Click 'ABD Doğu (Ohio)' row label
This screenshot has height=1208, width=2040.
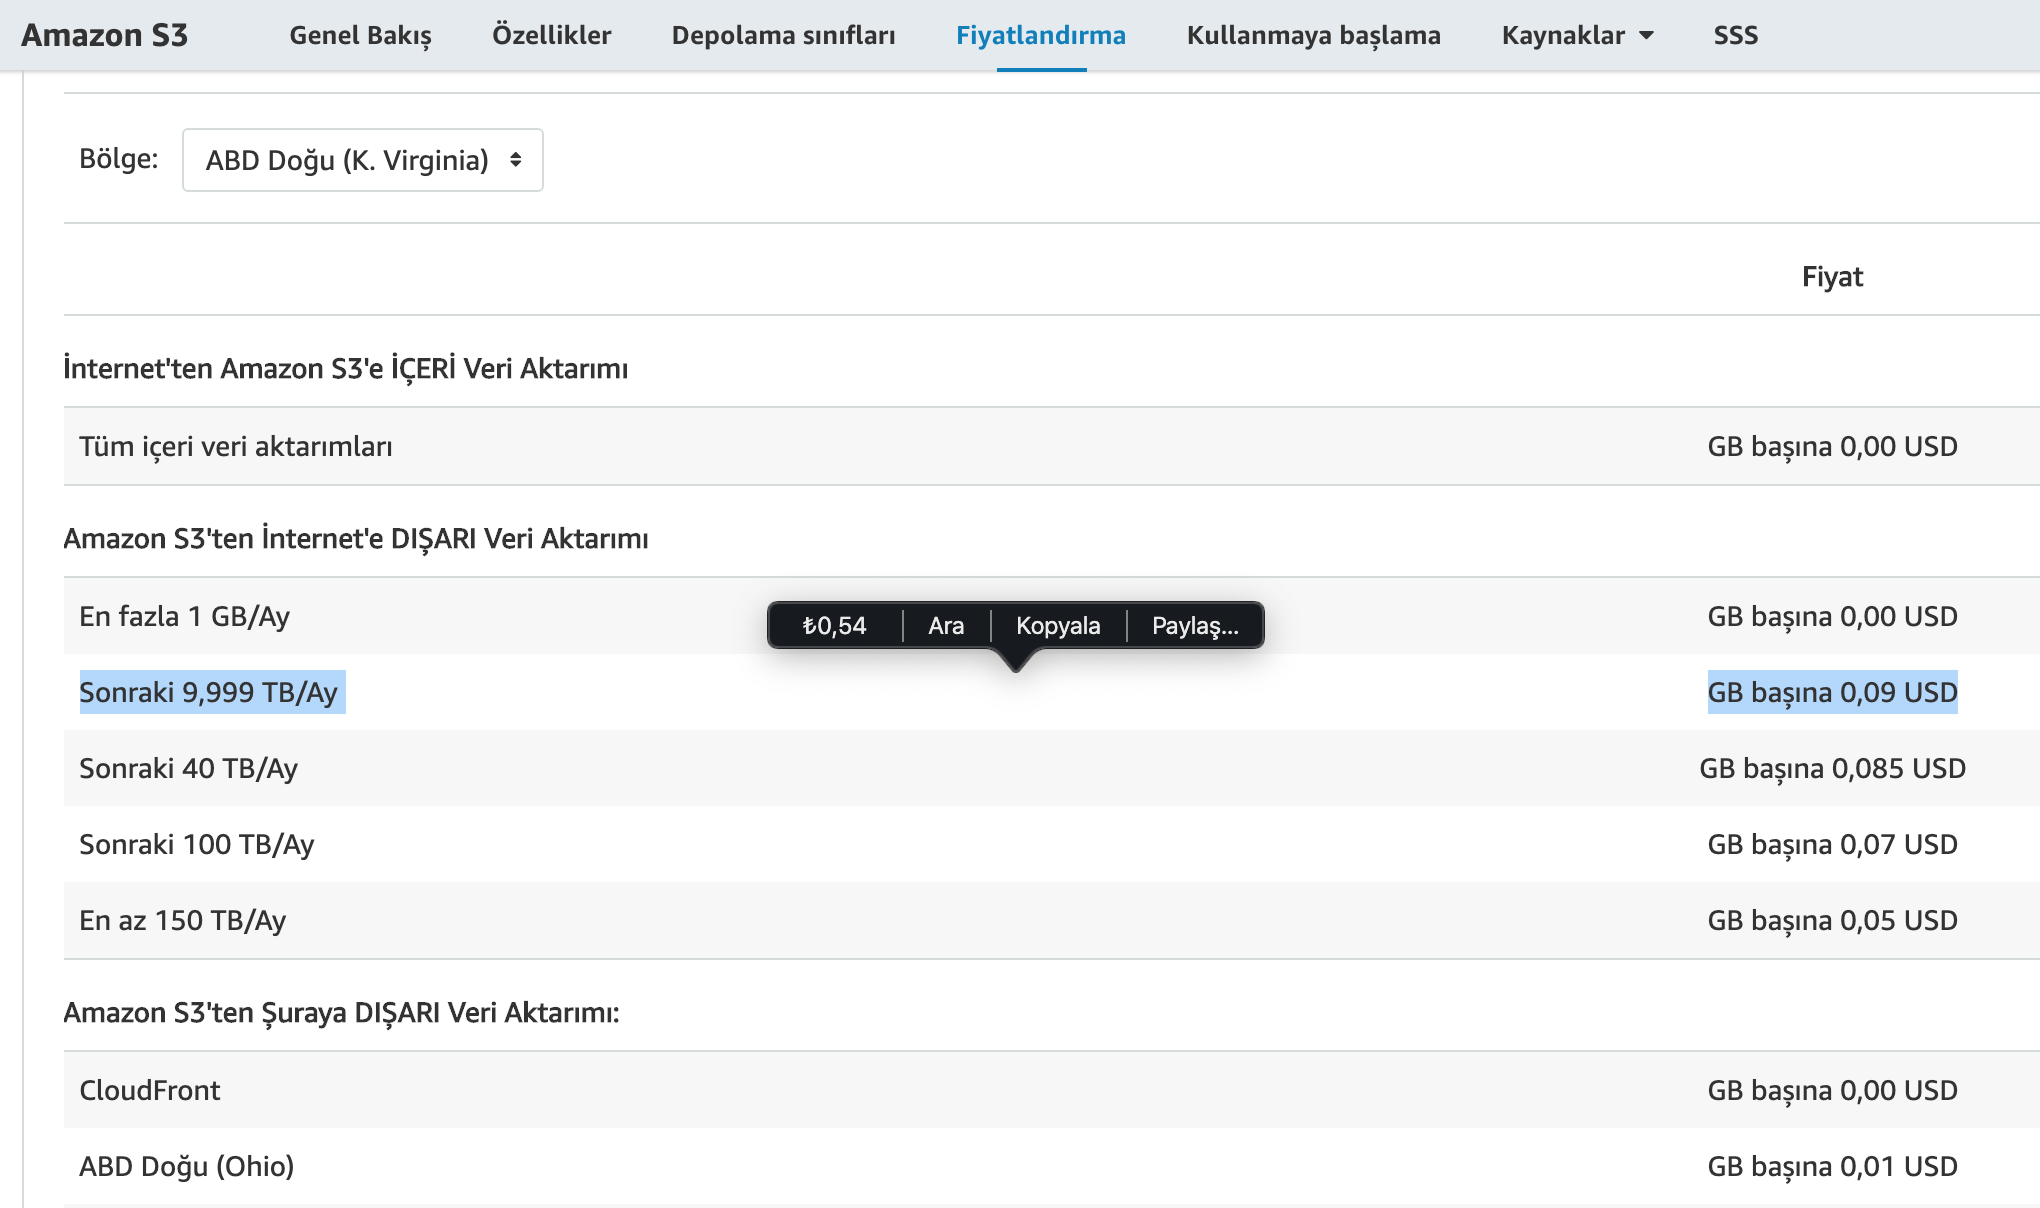point(186,1167)
